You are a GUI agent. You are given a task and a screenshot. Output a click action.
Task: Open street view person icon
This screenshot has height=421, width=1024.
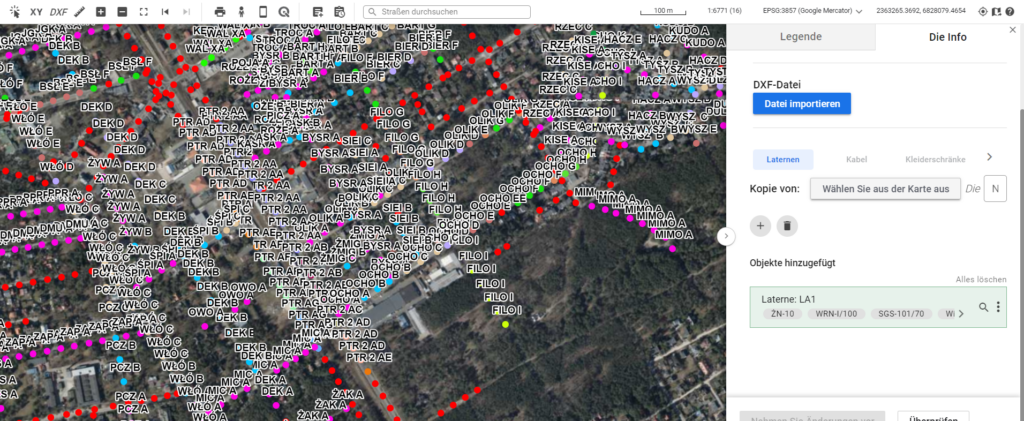click(x=241, y=11)
